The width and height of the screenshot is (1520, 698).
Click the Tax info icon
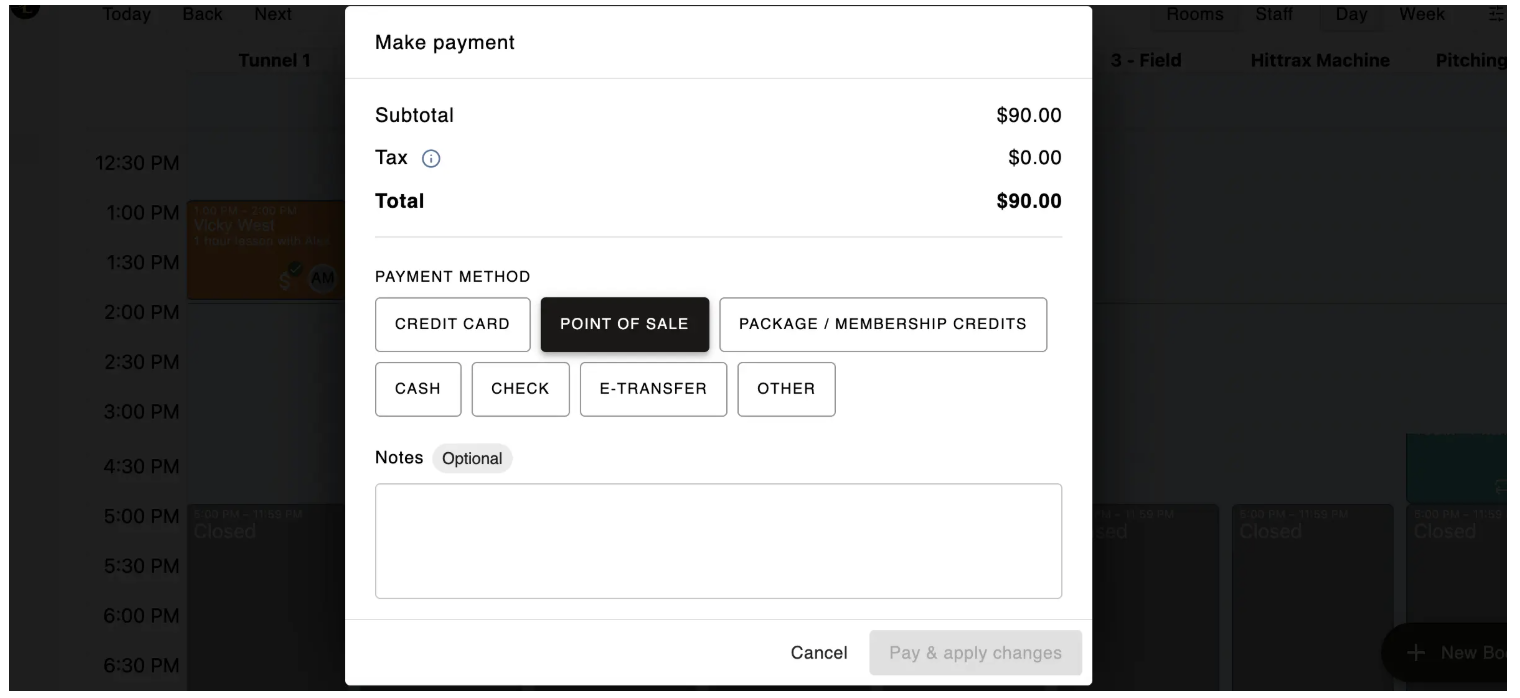click(x=431, y=158)
